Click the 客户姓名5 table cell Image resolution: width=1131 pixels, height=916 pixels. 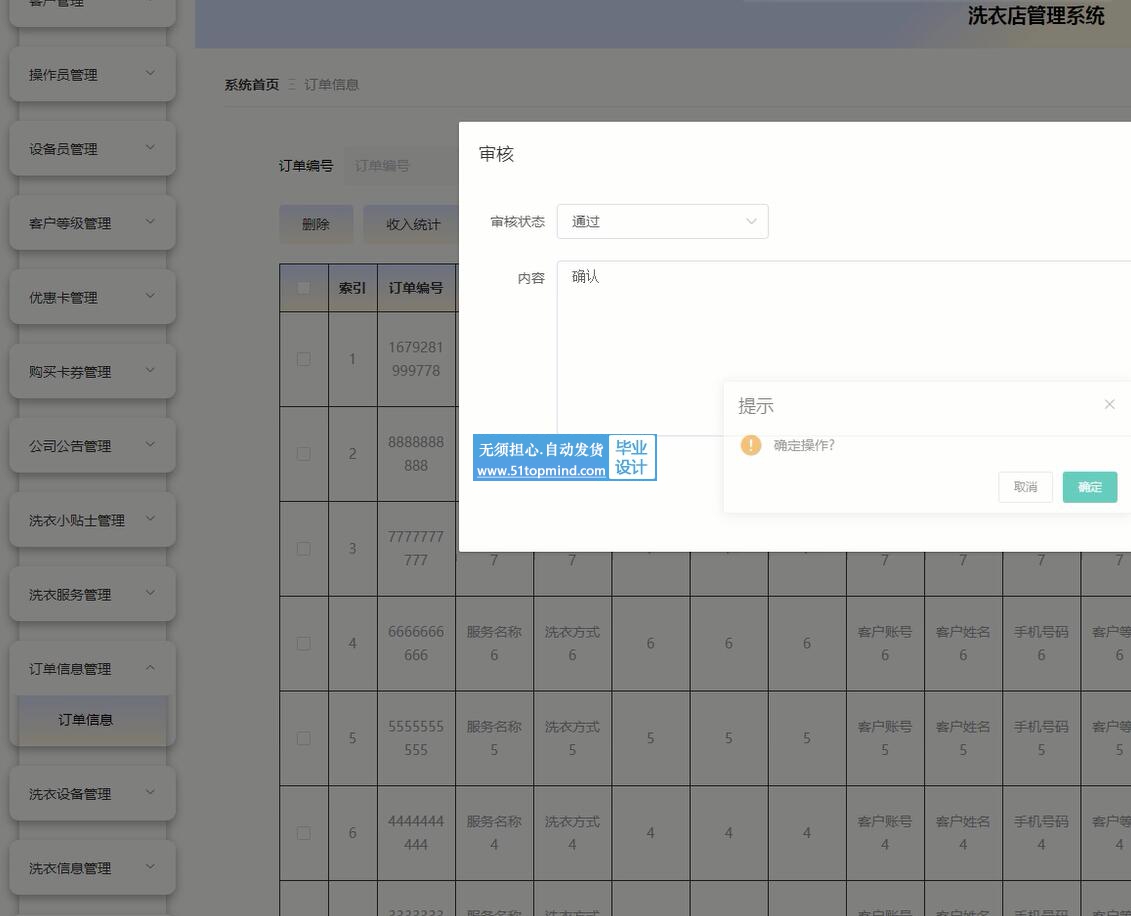point(963,739)
